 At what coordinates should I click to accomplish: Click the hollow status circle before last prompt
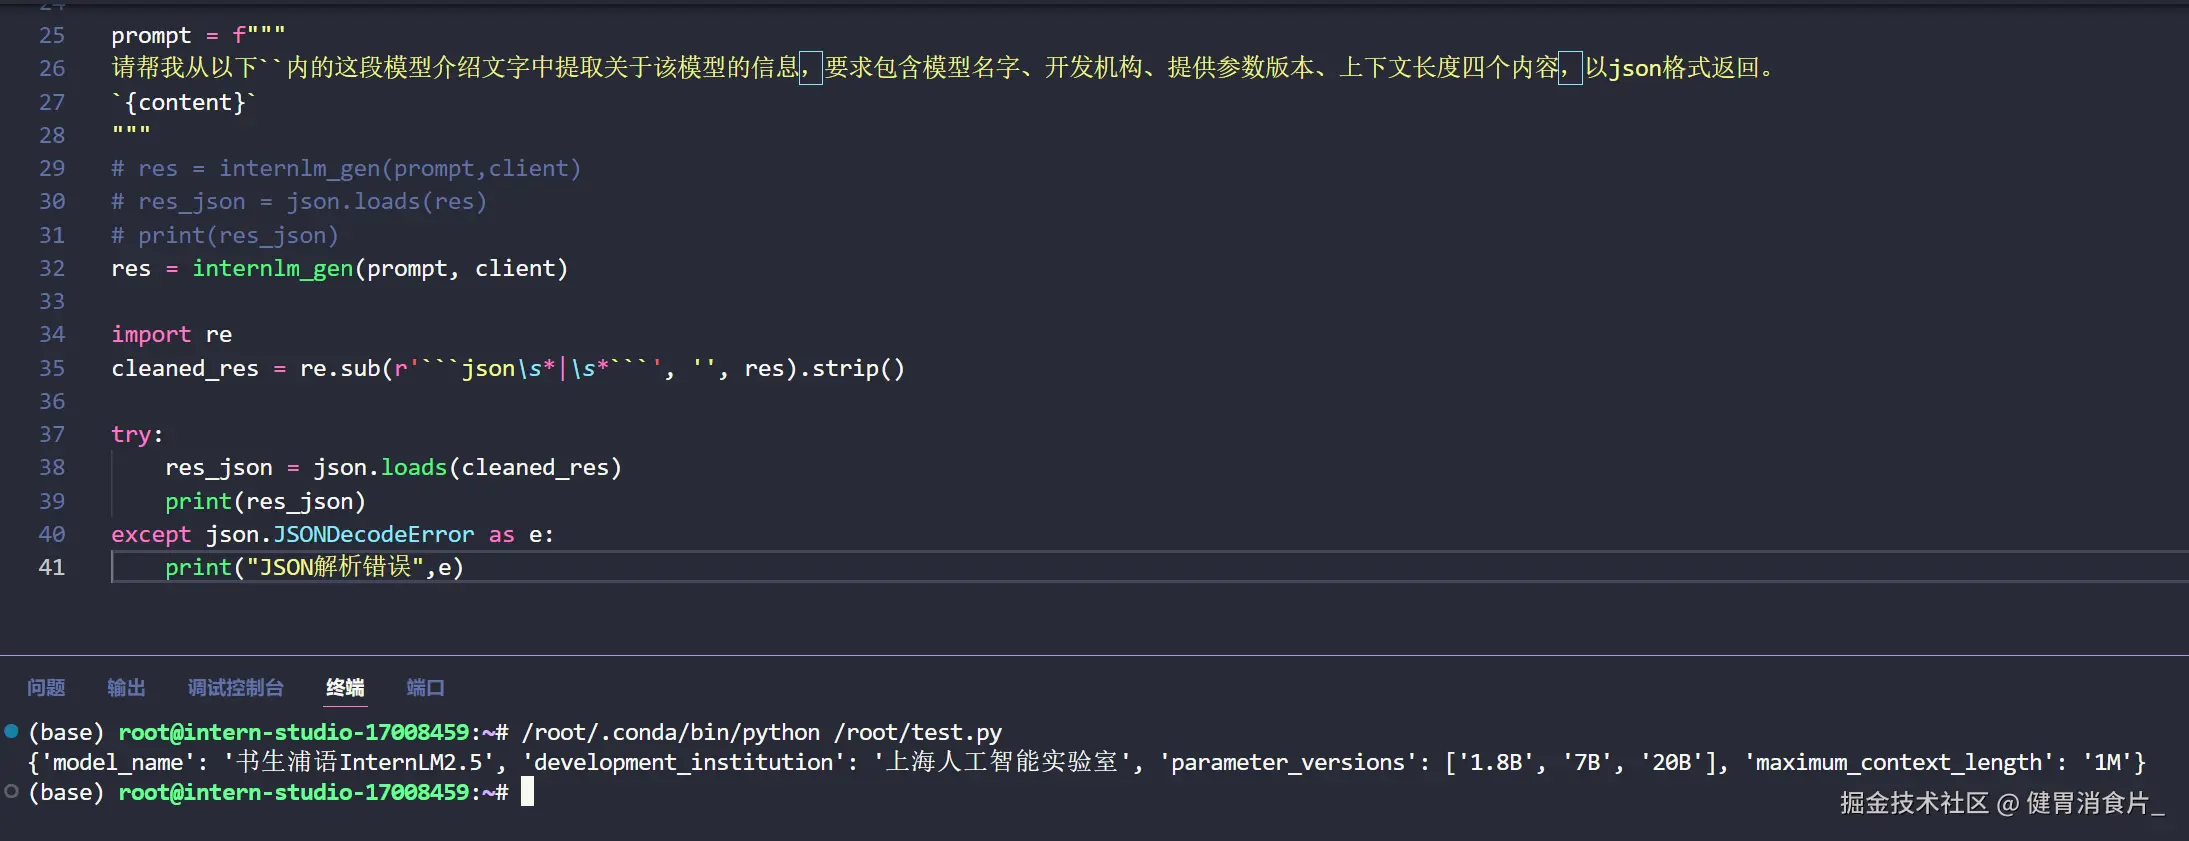tap(11, 791)
